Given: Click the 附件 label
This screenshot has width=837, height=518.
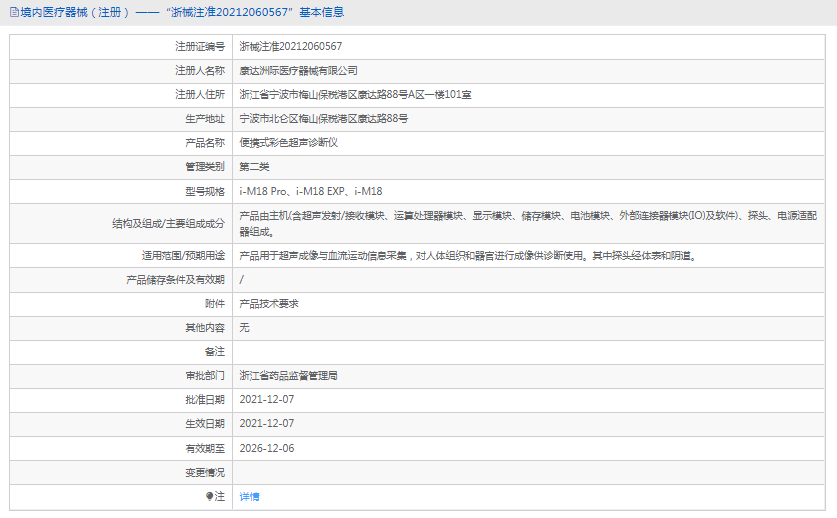Looking at the screenshot, I should click(215, 304).
